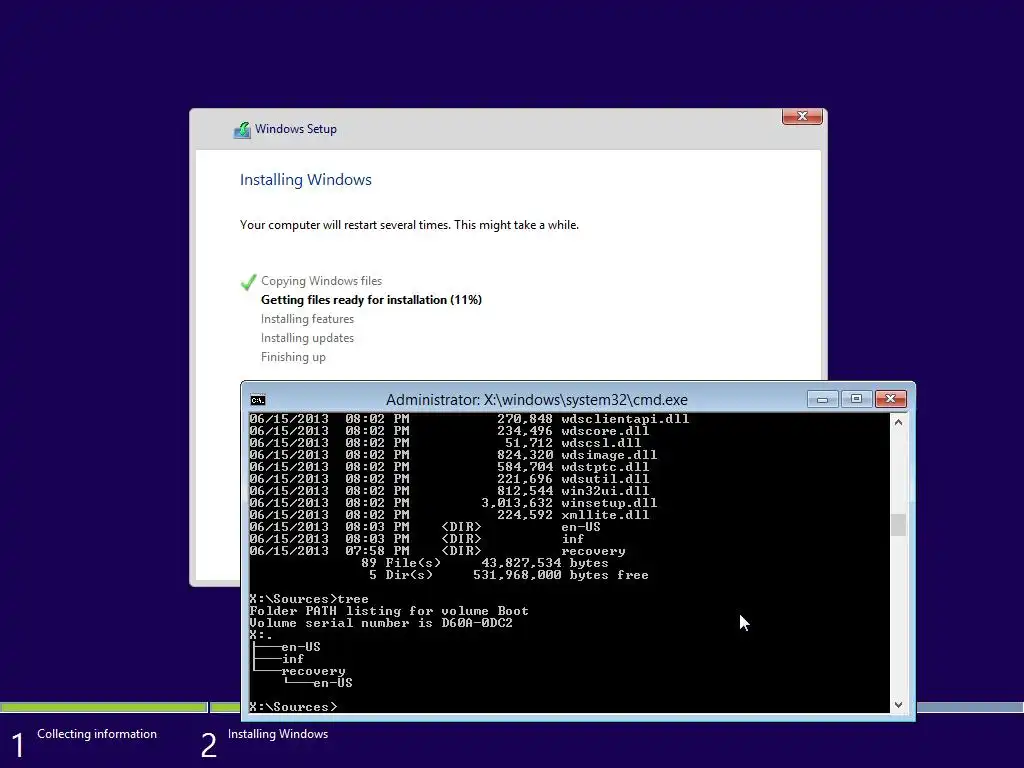The image size is (1024, 768).
Task: Click the green checkmark beside Copying Windows files
Action: (x=248, y=282)
